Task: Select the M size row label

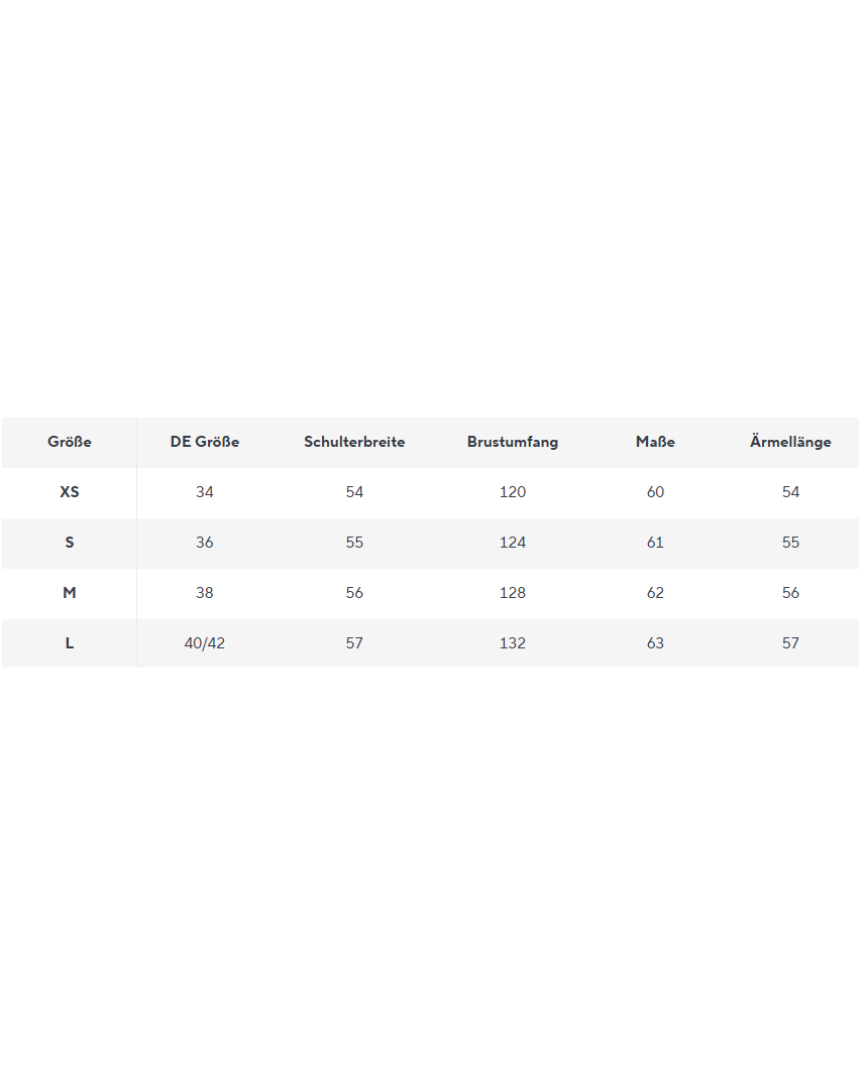Action: pos(69,593)
